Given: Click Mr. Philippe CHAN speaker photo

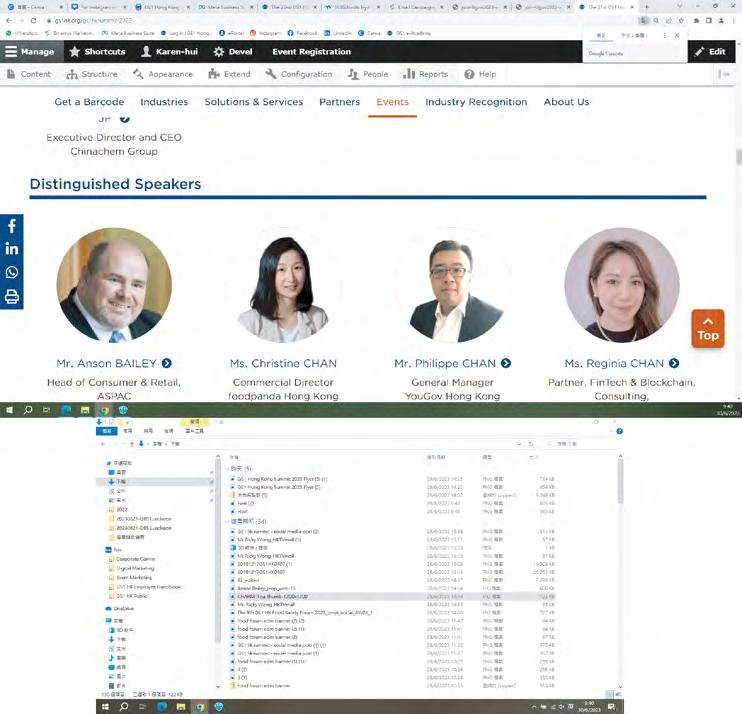Looking at the screenshot, I should (x=453, y=285).
